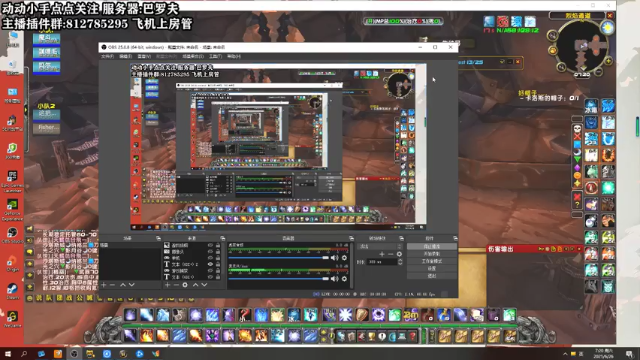The height and width of the screenshot is (360, 640).
Task: Click the 设置 settings button in controls
Action: 431,269
